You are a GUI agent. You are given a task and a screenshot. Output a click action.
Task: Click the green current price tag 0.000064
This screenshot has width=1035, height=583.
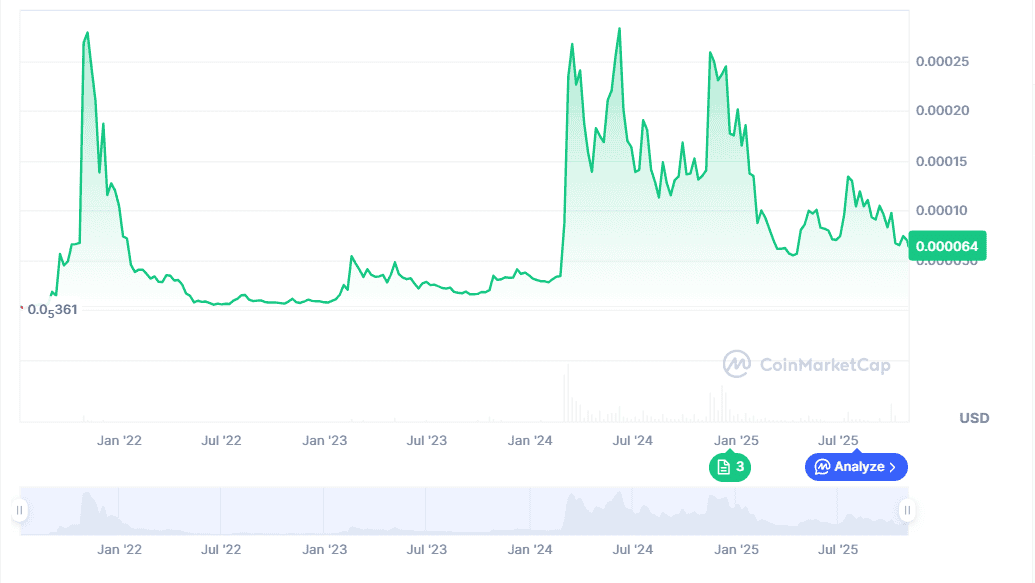click(945, 244)
